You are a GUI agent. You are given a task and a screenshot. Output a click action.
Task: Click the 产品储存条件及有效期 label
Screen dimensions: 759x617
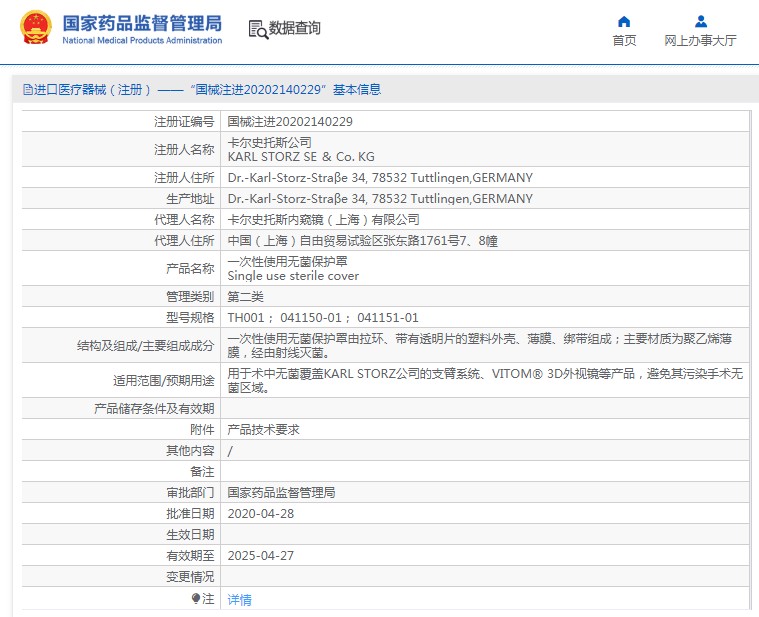tap(154, 408)
